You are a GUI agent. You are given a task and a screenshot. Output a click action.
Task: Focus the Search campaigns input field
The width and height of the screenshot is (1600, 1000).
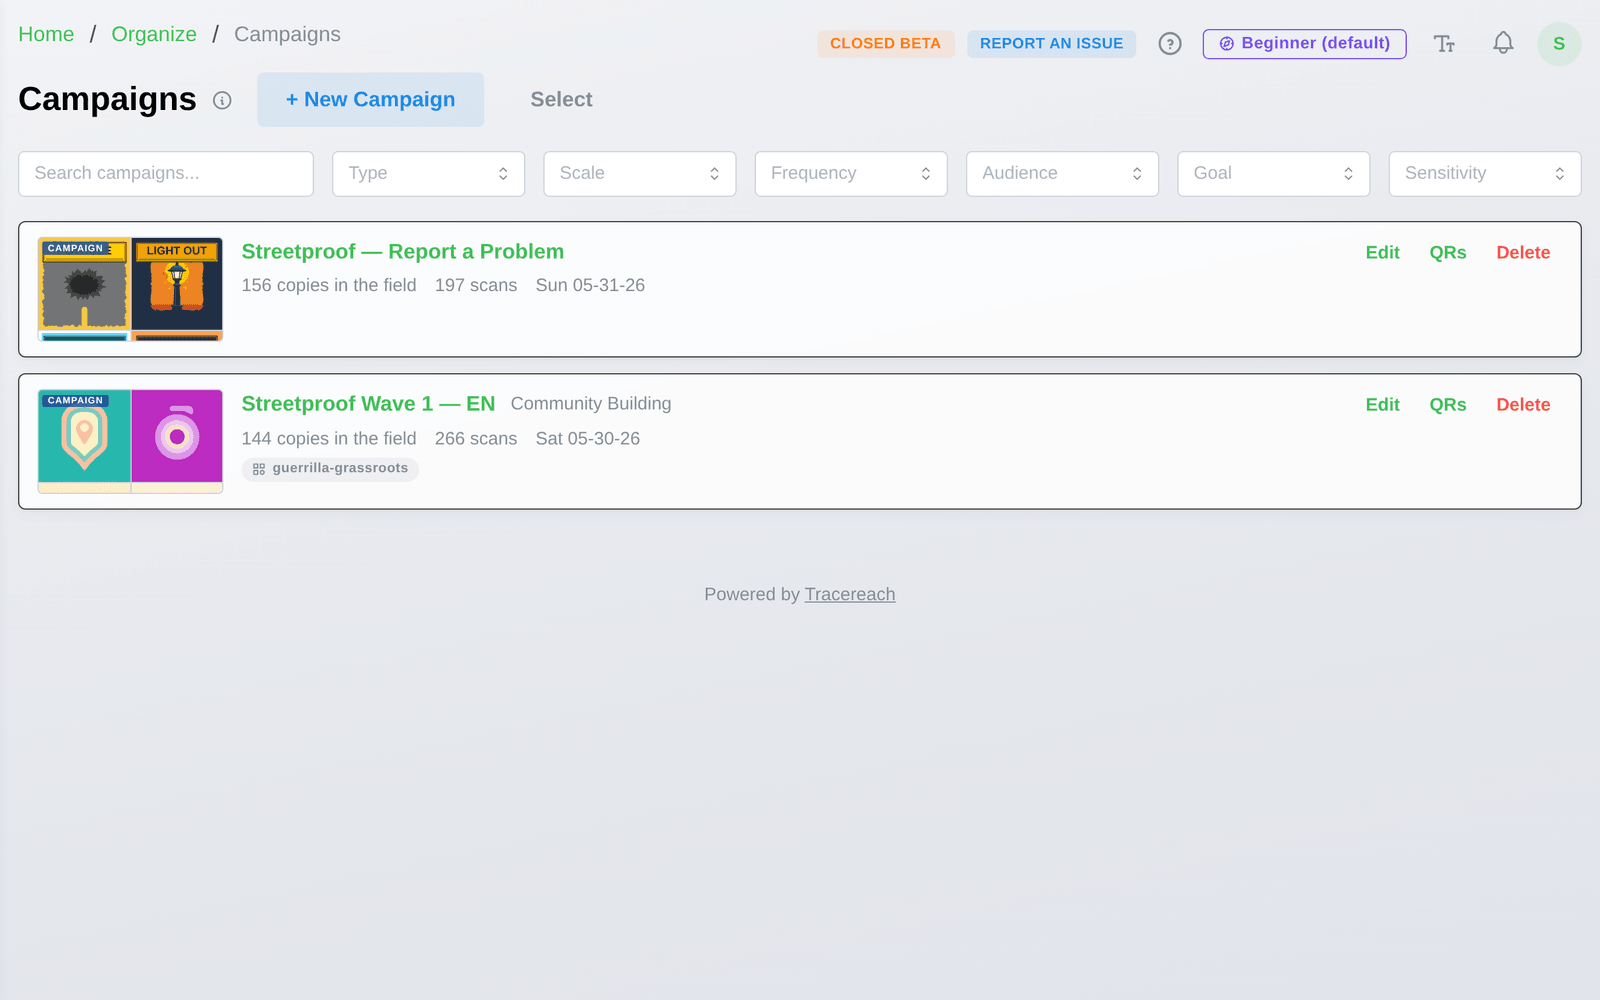[166, 174]
